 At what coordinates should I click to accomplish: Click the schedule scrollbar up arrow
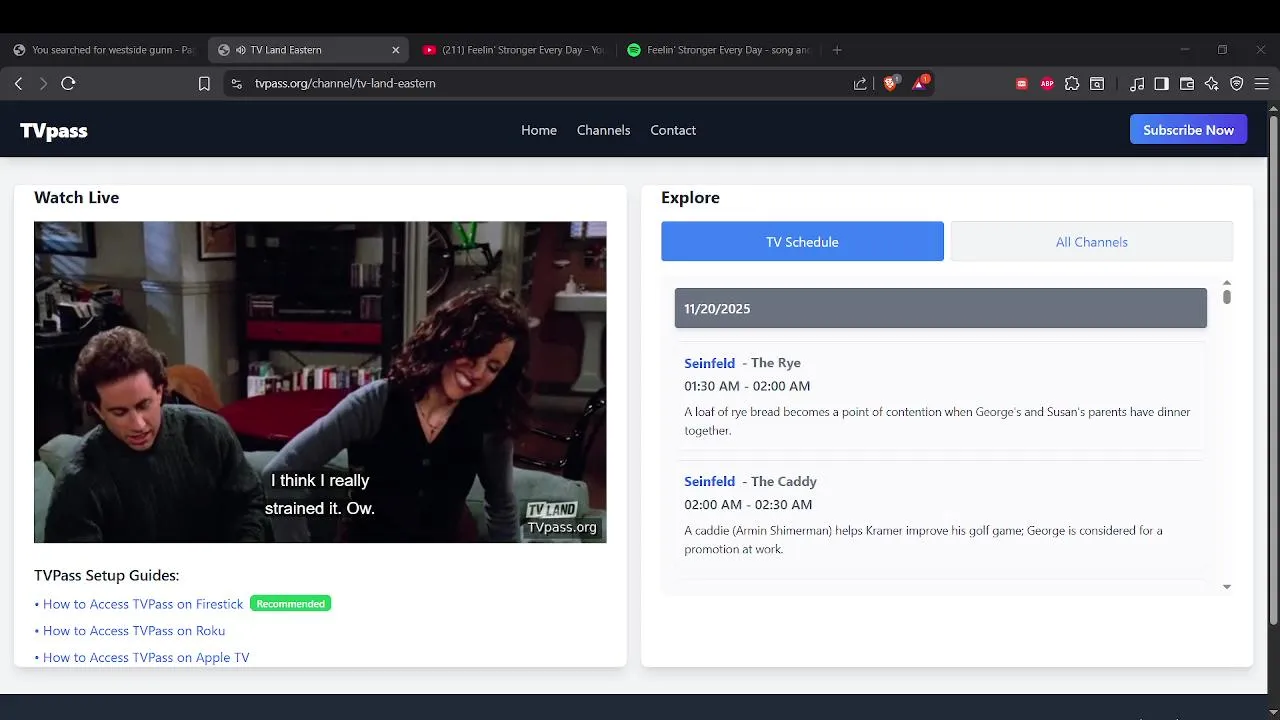pos(1227,283)
